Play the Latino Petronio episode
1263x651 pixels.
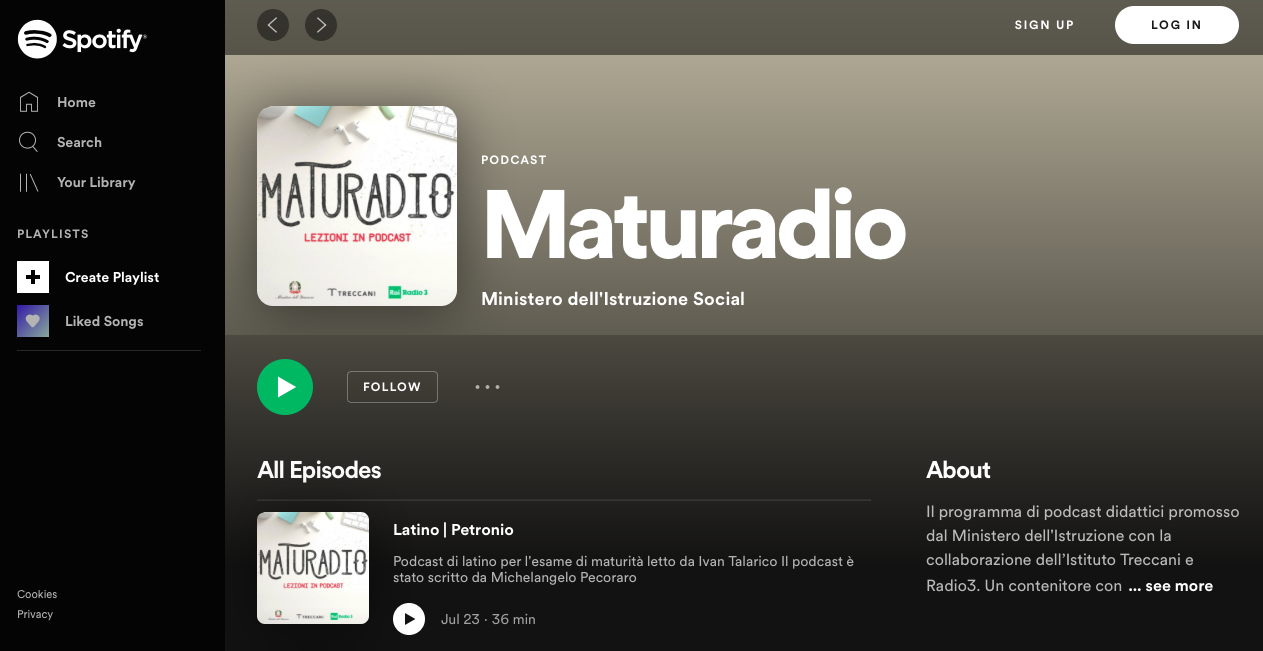tap(409, 619)
